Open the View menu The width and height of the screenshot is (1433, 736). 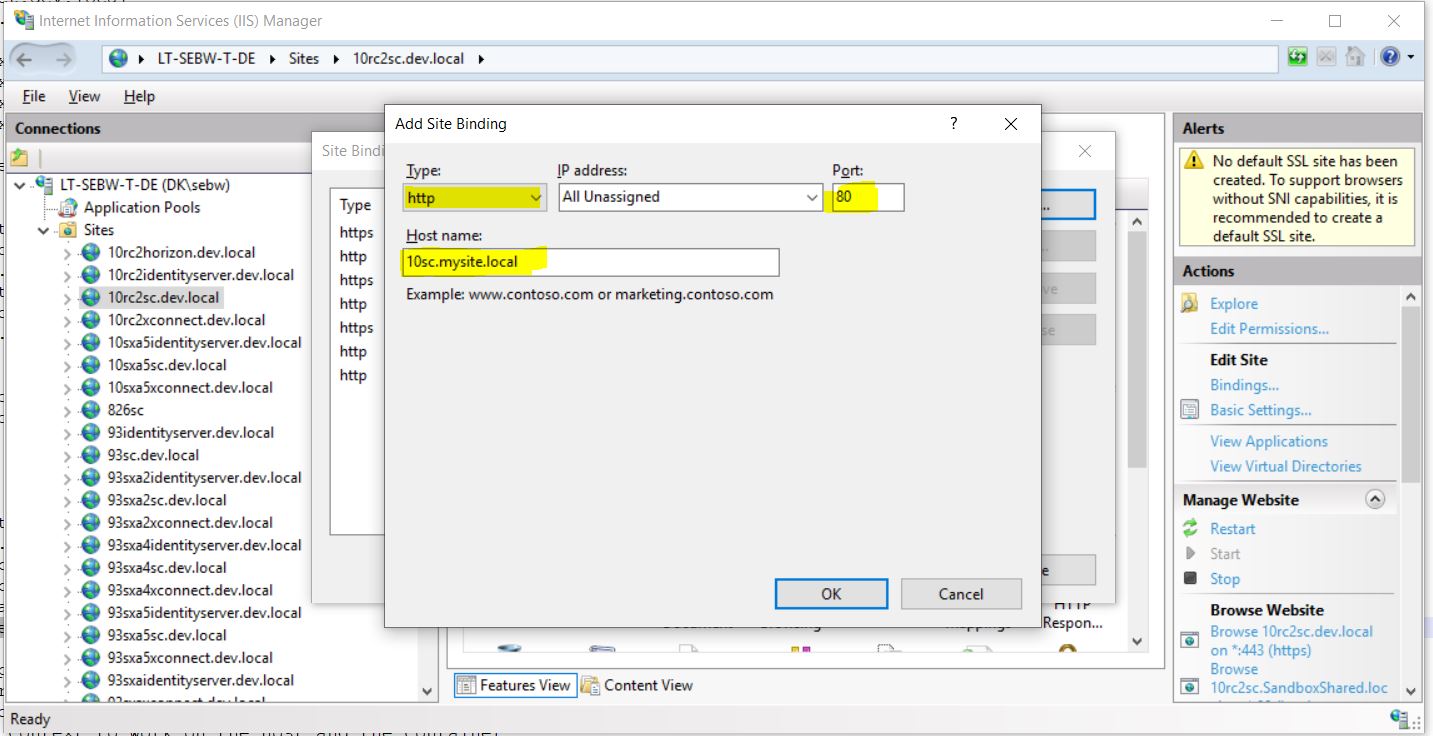coord(84,96)
